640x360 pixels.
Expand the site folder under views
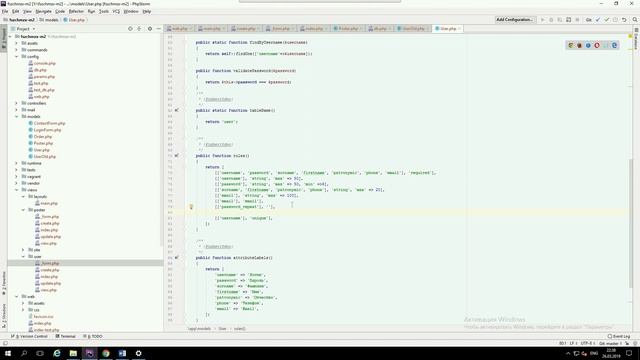(23, 250)
